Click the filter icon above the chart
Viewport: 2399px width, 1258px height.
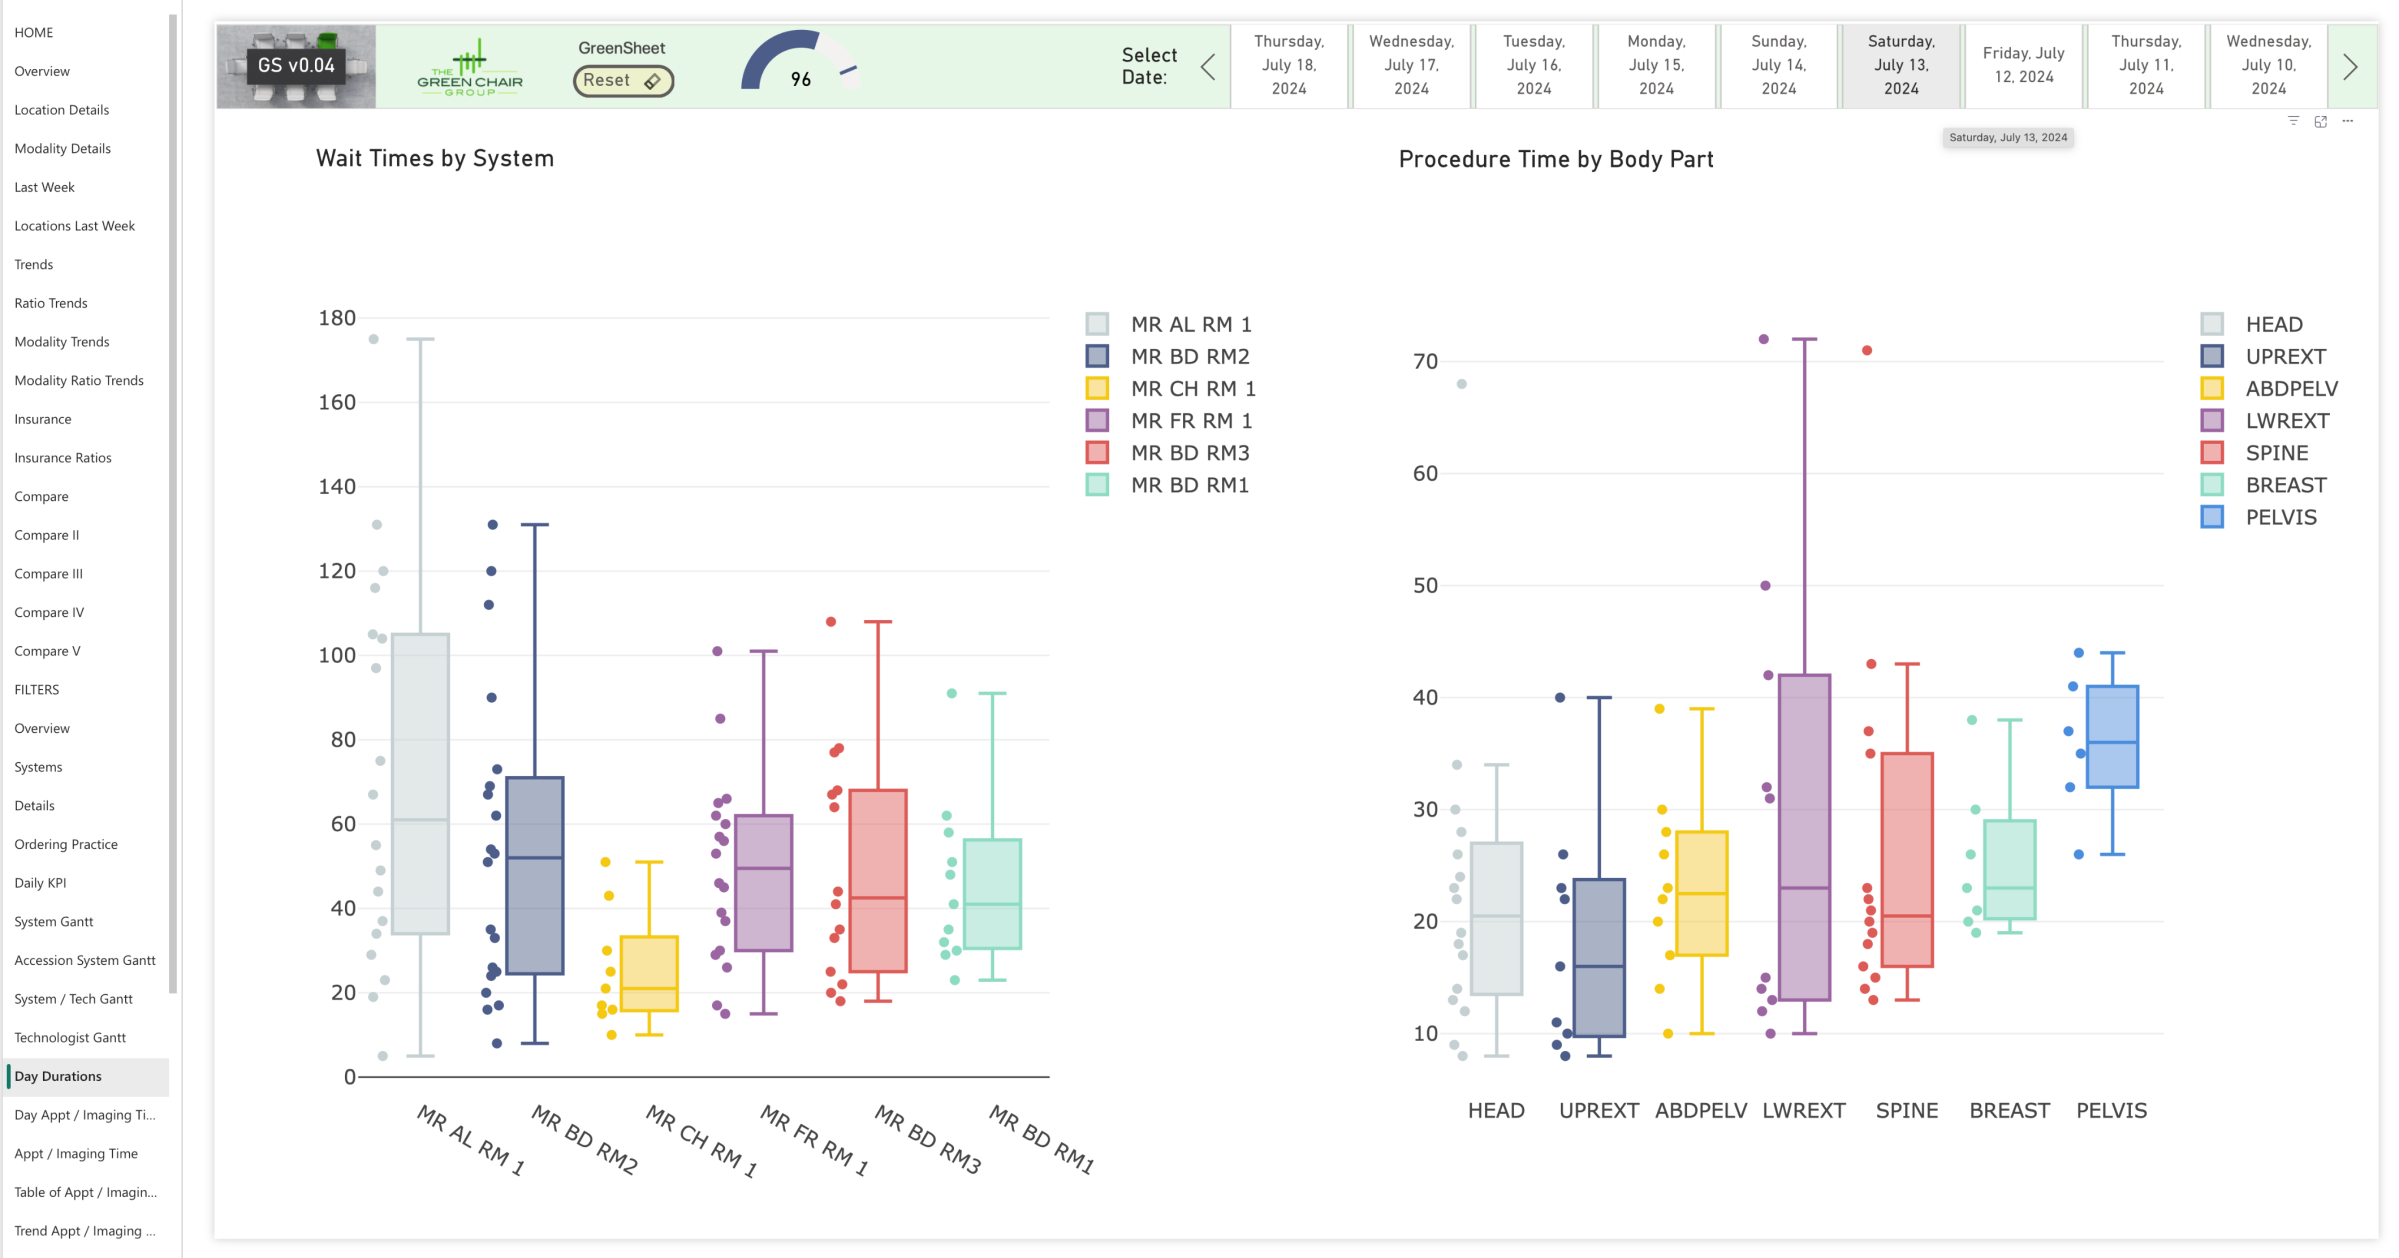click(2293, 121)
